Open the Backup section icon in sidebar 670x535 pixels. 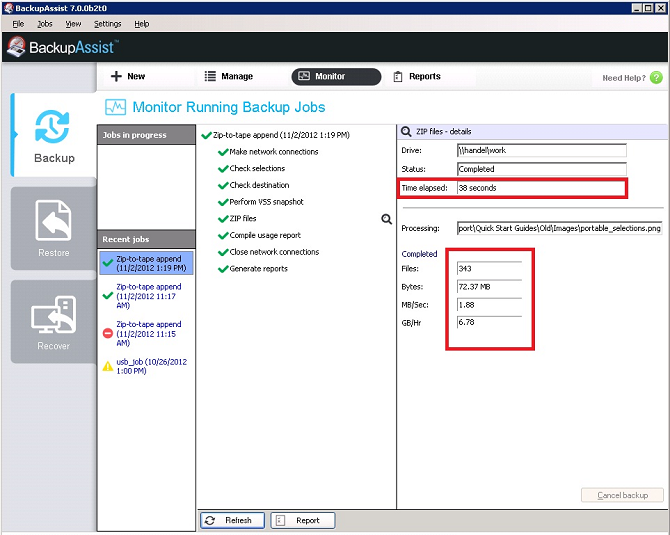coord(52,126)
